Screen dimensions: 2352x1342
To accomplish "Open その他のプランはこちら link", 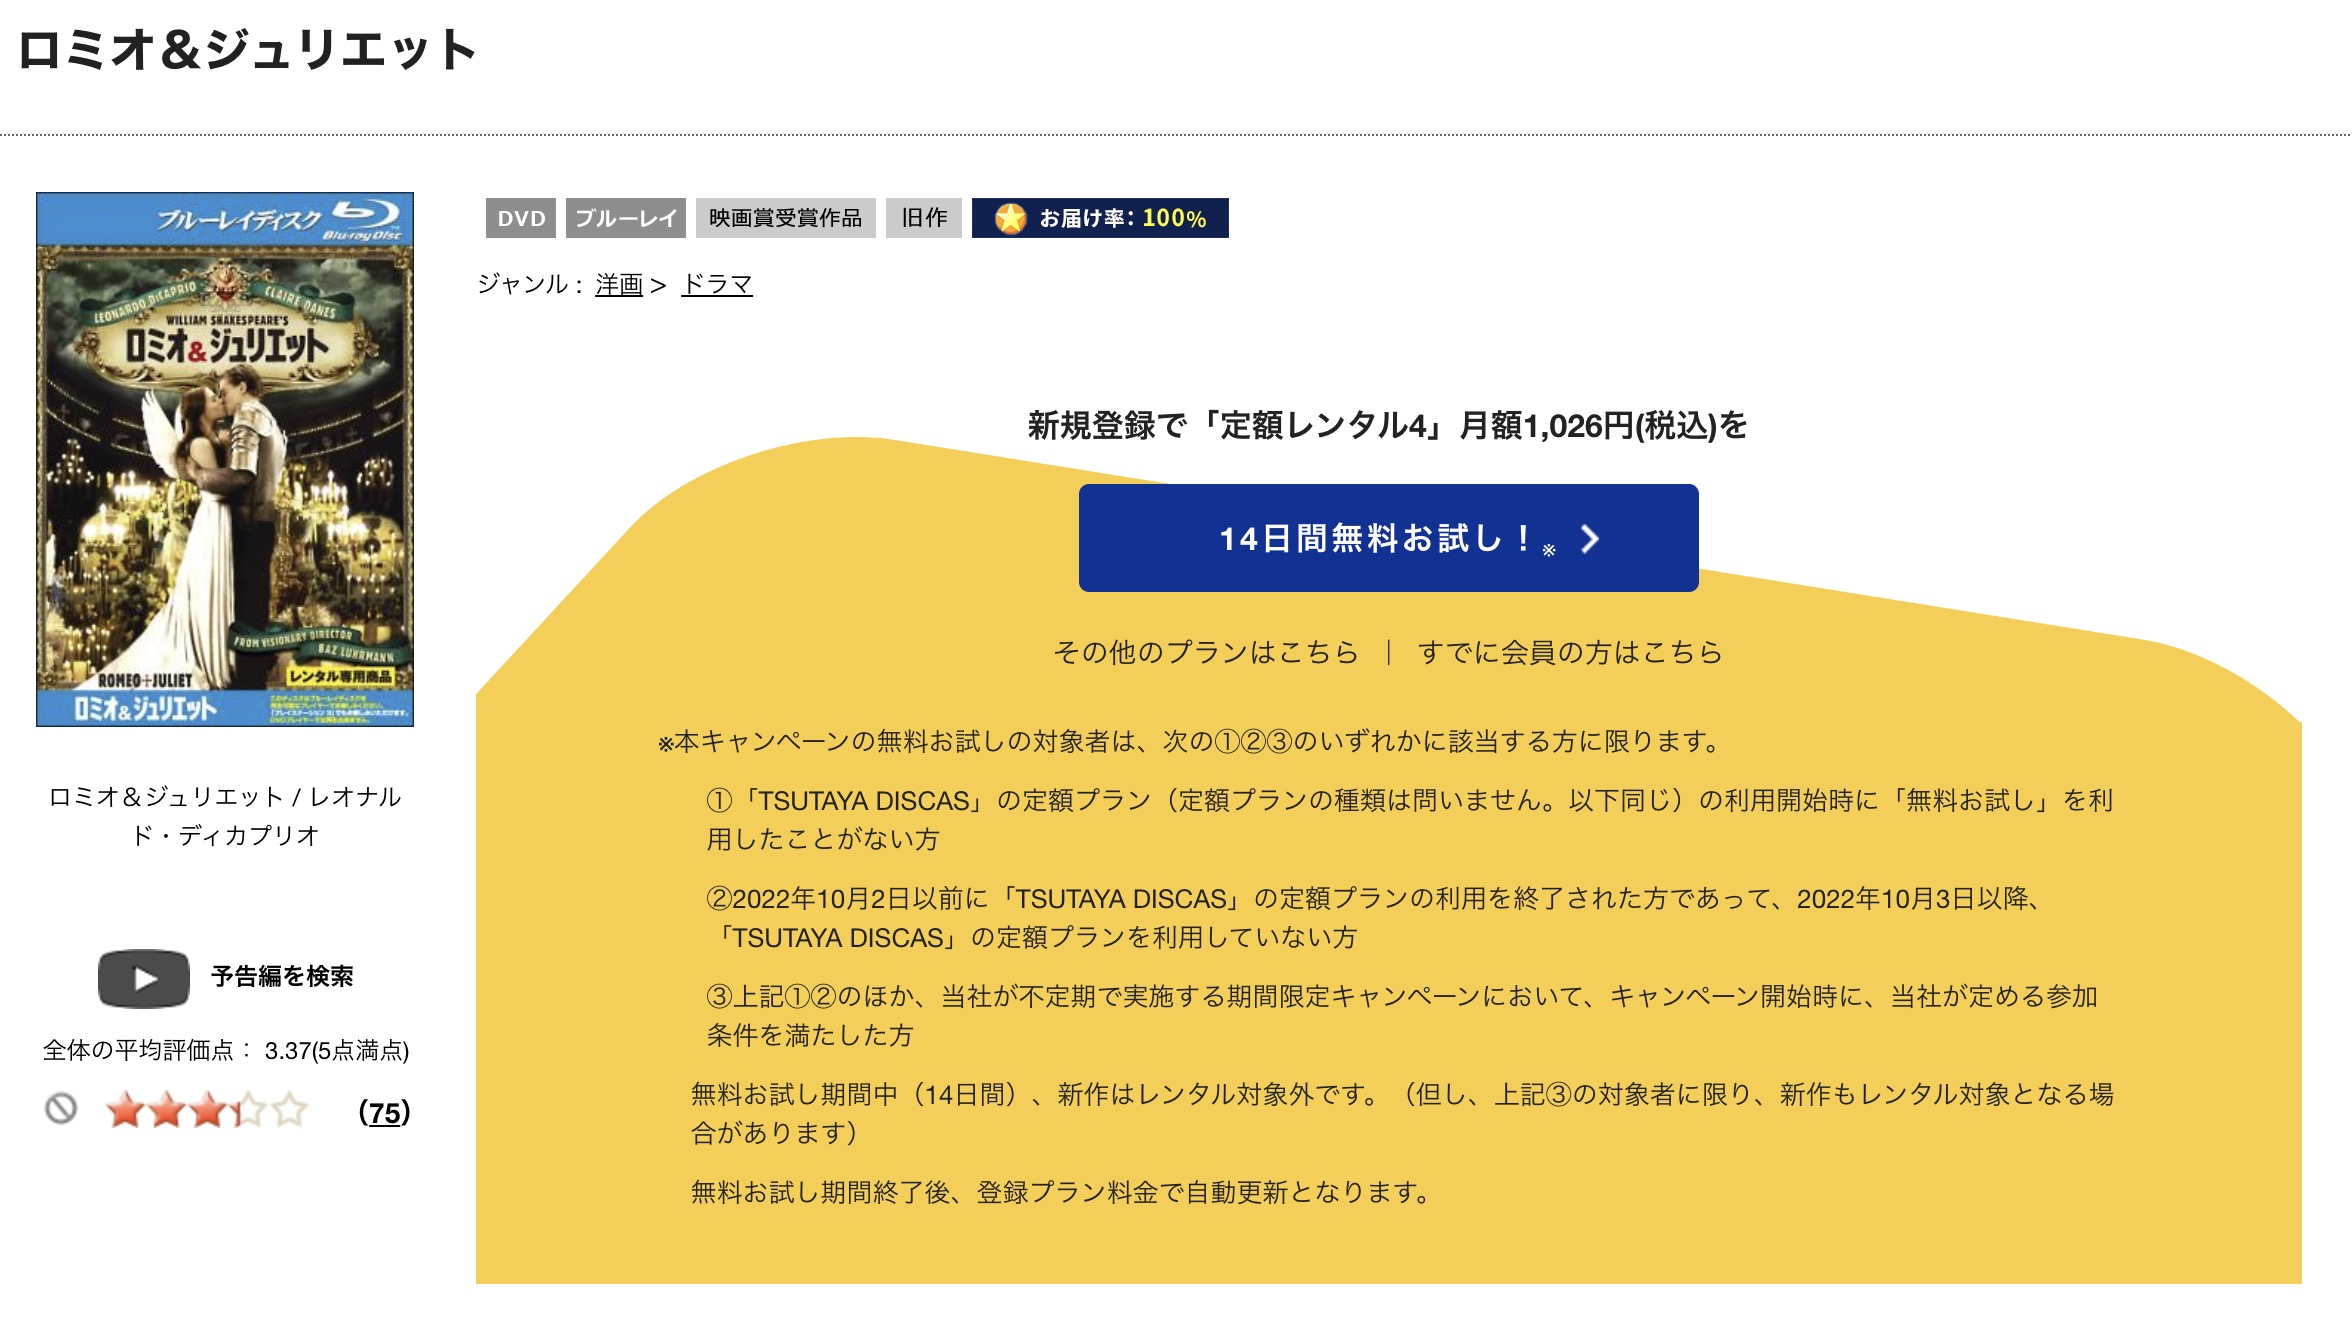I will 1206,652.
